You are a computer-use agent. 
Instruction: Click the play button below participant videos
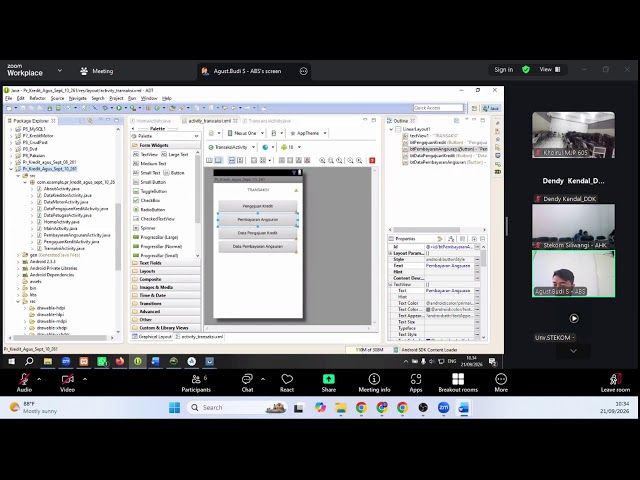coord(574,318)
